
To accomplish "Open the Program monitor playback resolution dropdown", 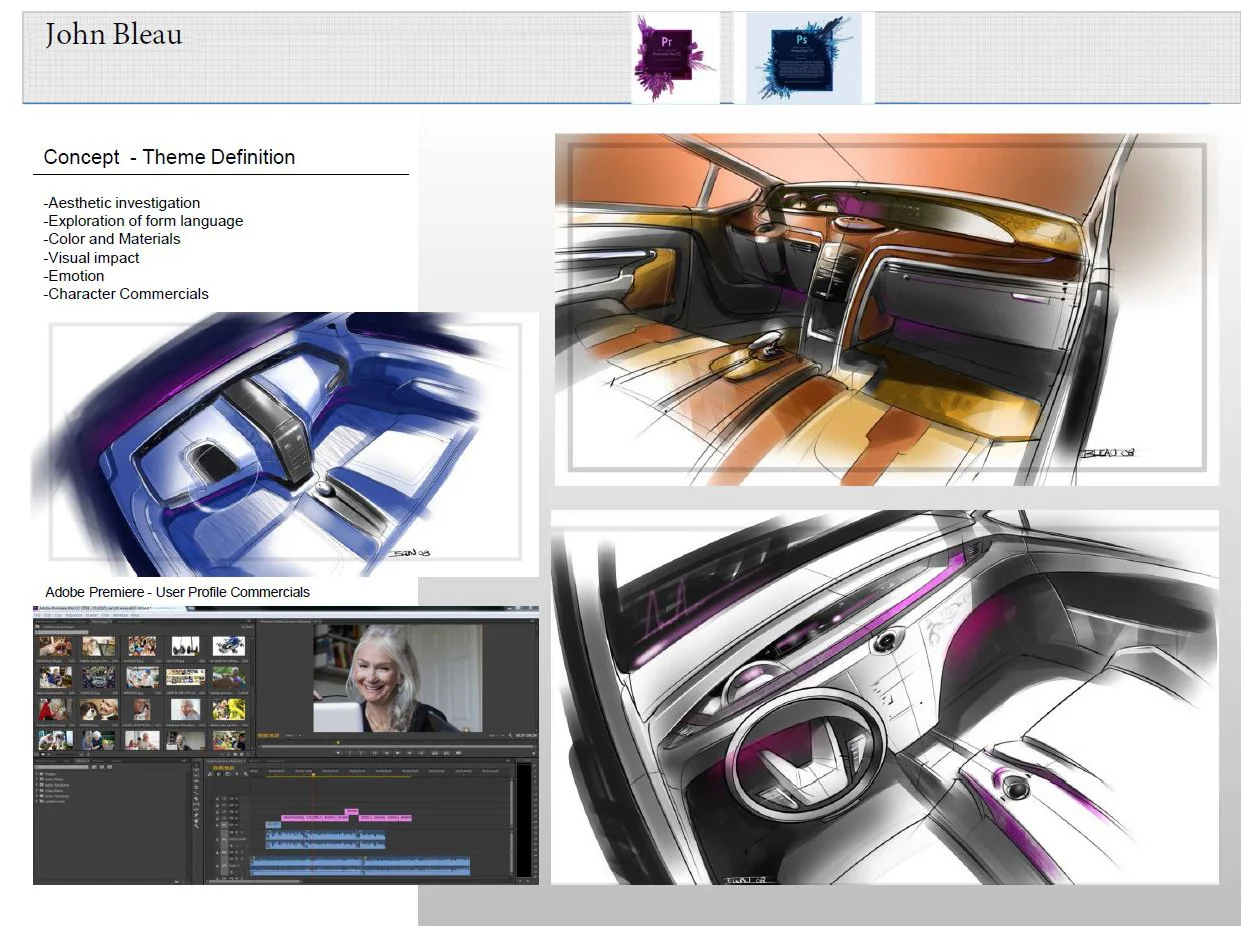I will 497,735.
